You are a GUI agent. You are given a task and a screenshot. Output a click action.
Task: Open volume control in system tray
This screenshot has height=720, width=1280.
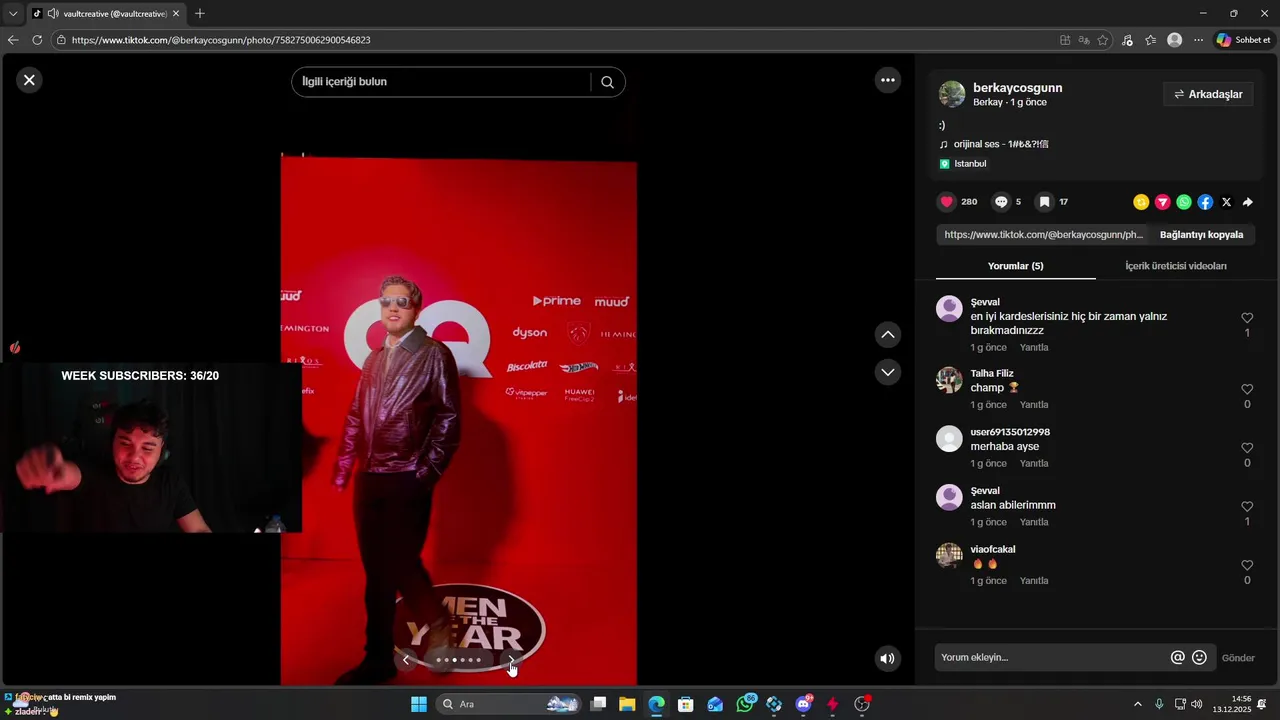click(x=1197, y=704)
